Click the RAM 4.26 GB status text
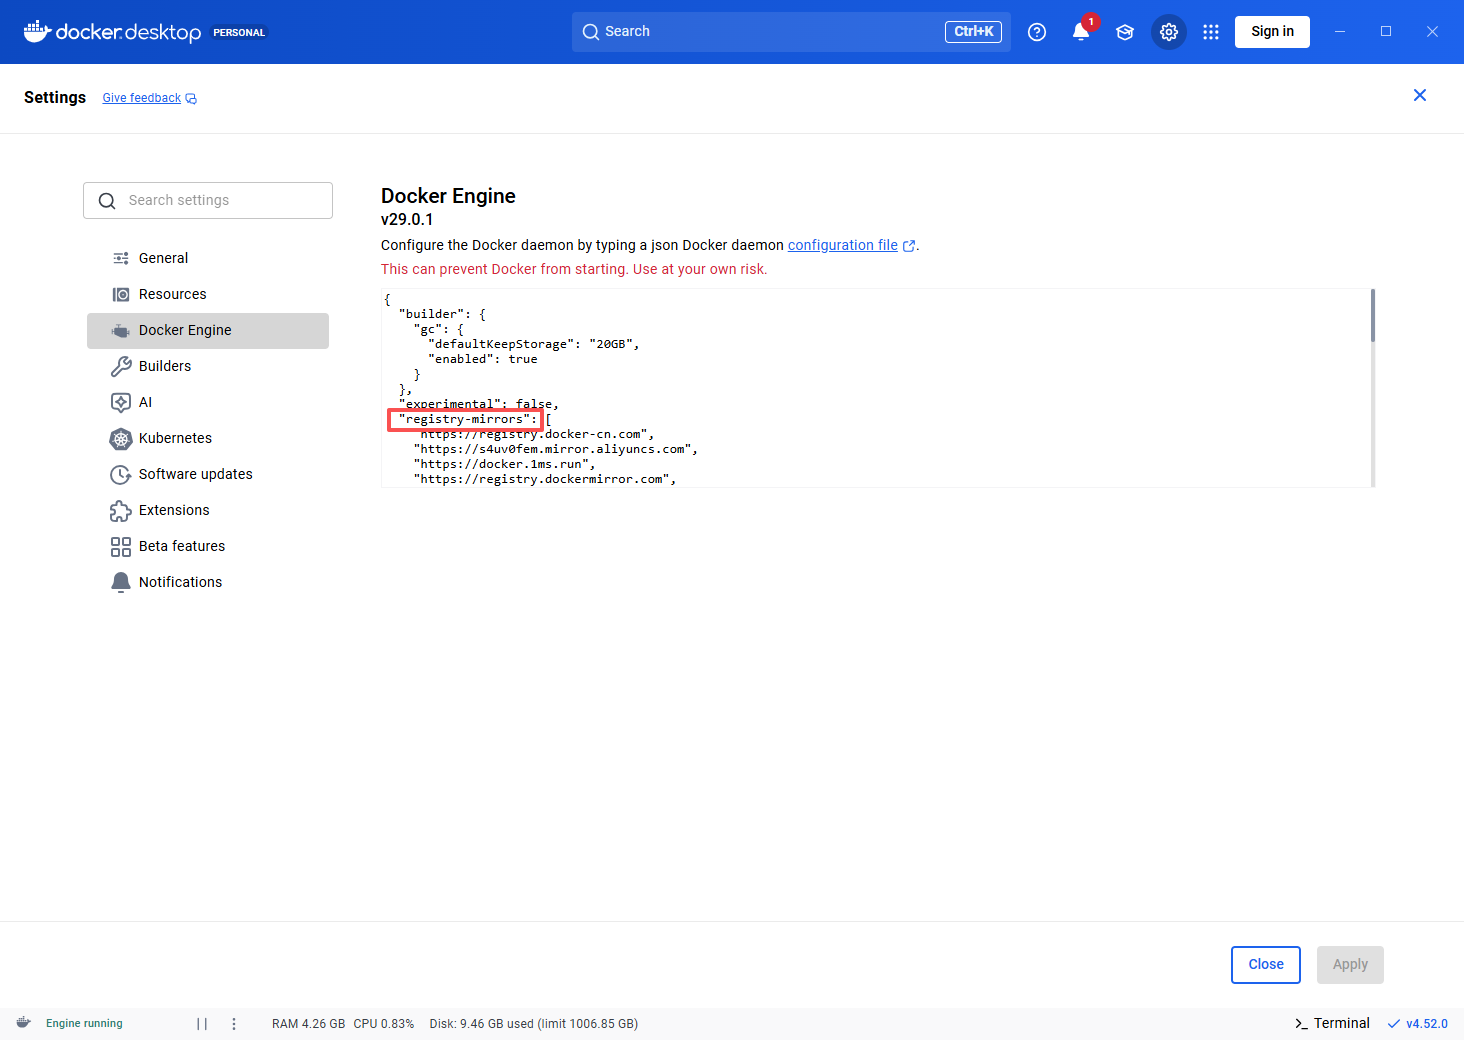 pos(308,1024)
